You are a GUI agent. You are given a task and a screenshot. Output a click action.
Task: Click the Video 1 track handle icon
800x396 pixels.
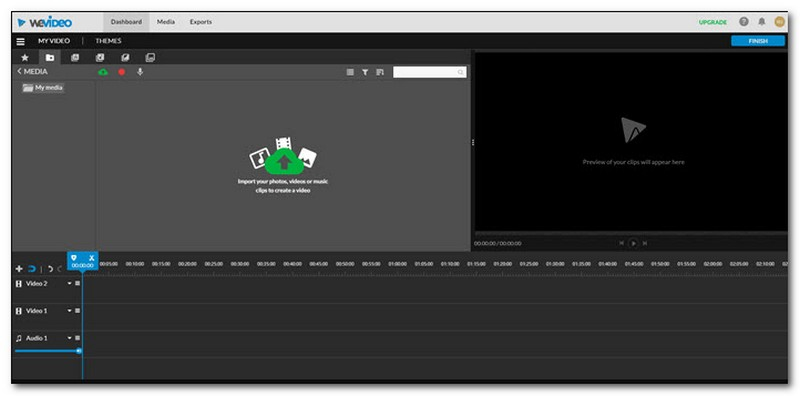[78, 310]
